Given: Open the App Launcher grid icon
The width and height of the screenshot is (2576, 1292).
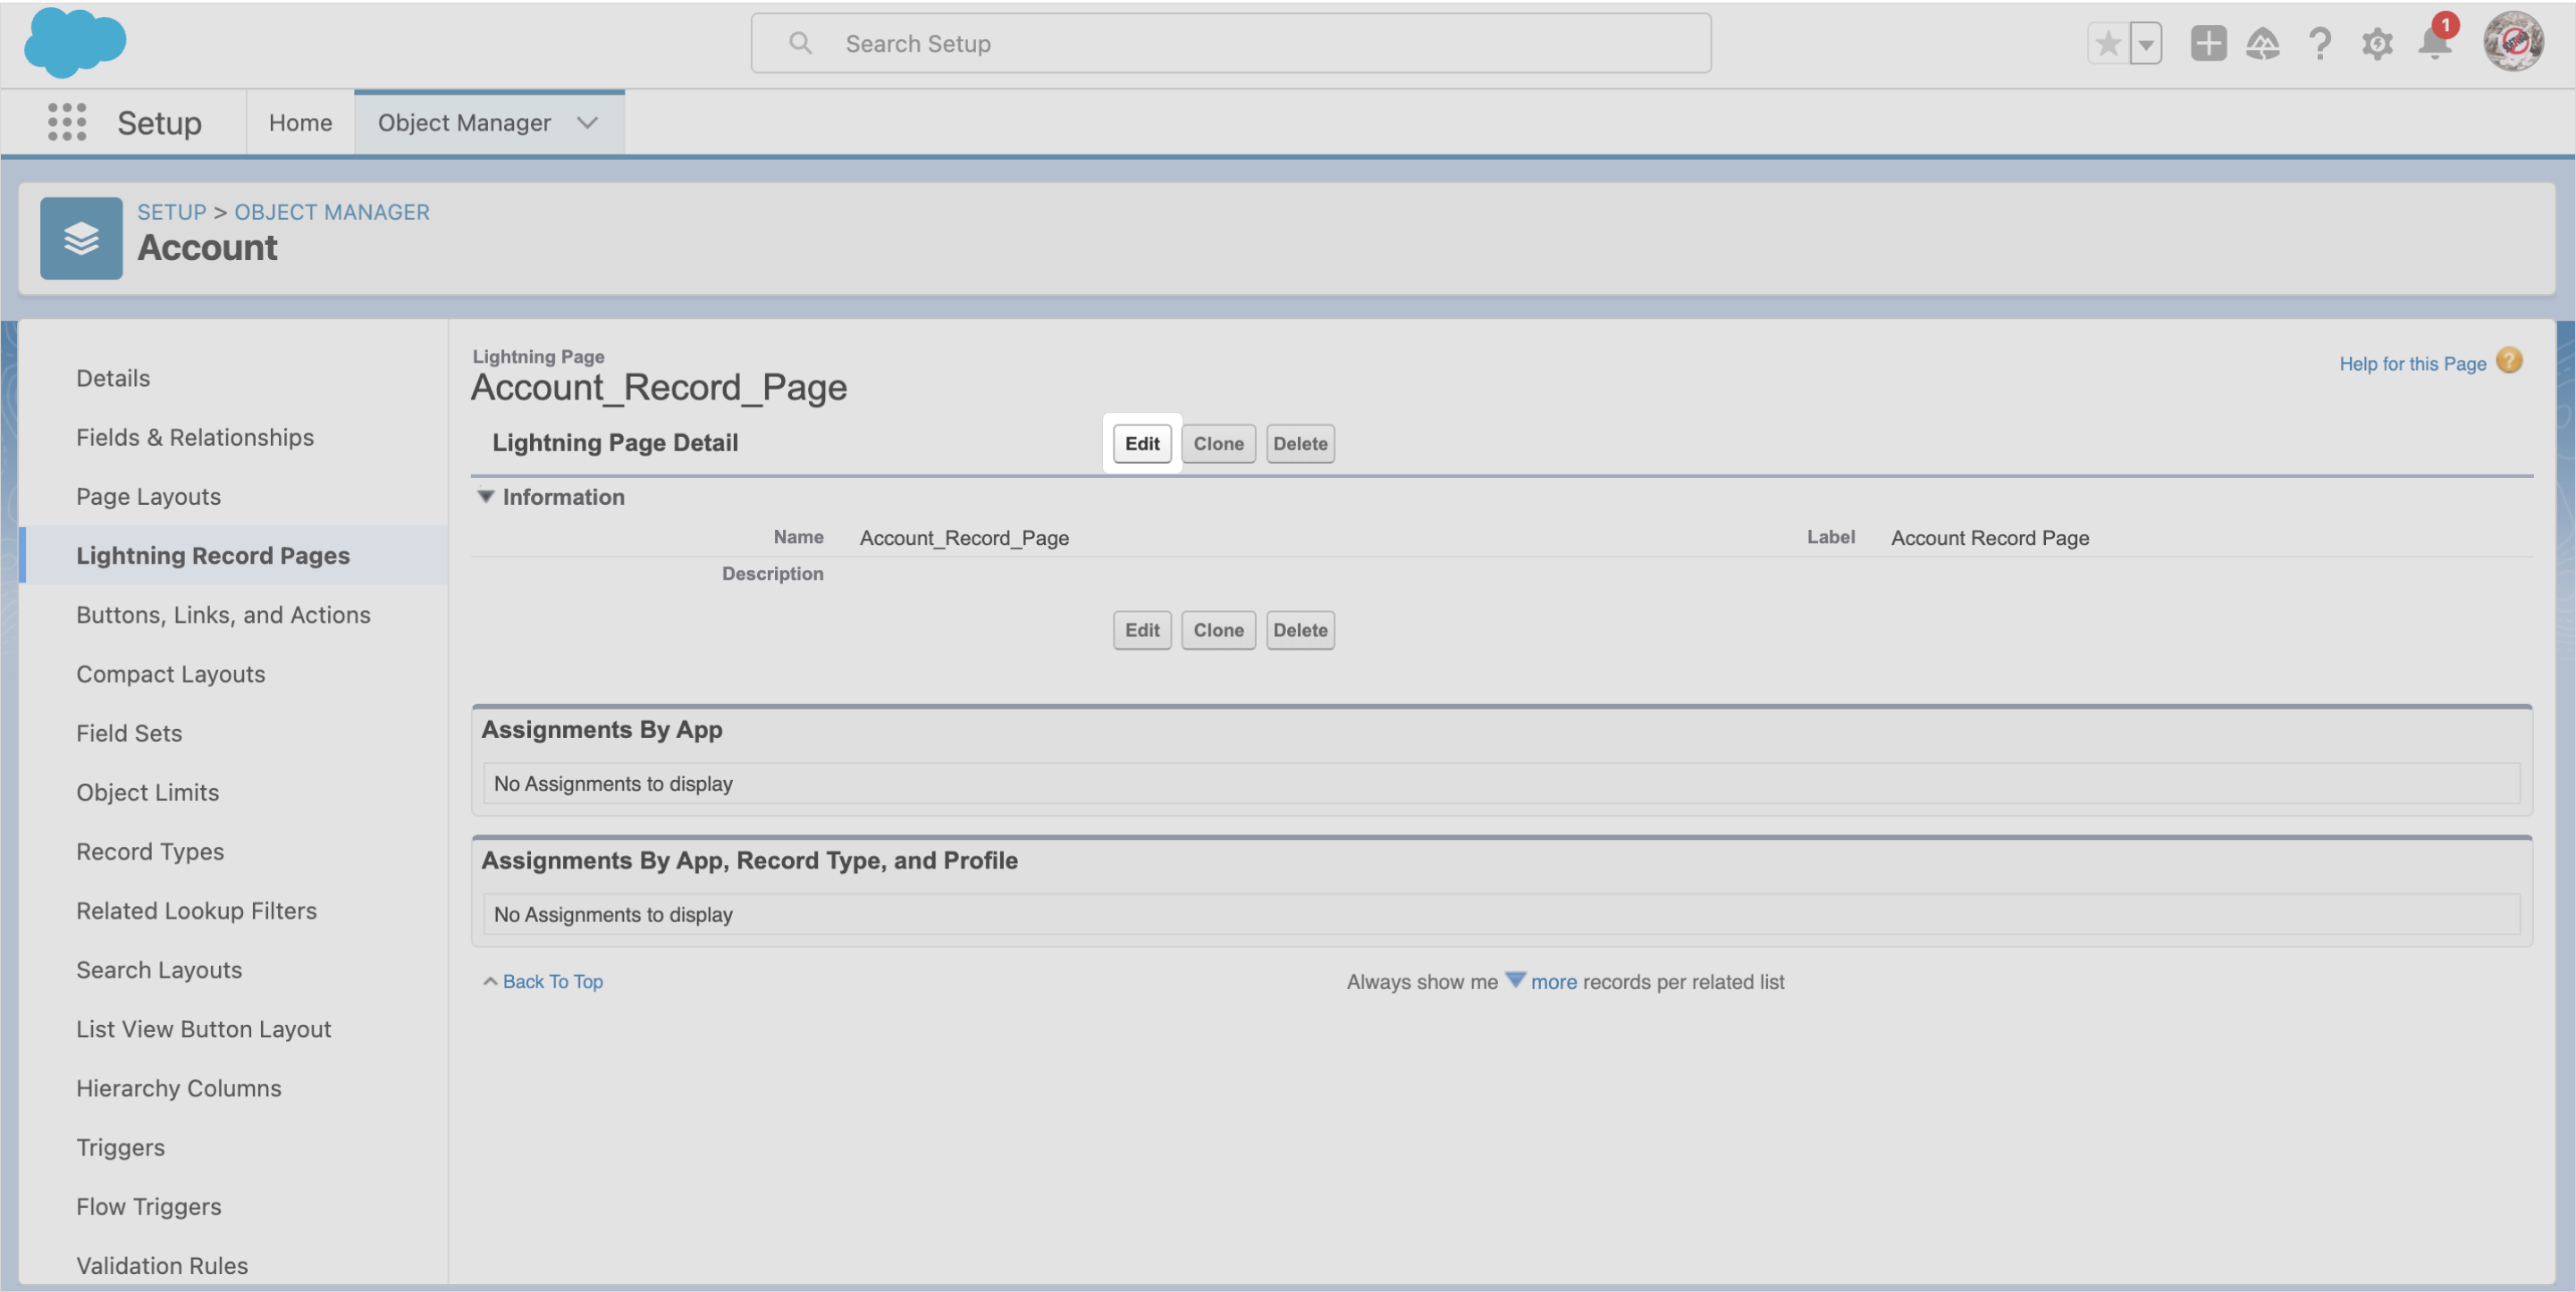Looking at the screenshot, I should pyautogui.click(x=67, y=122).
